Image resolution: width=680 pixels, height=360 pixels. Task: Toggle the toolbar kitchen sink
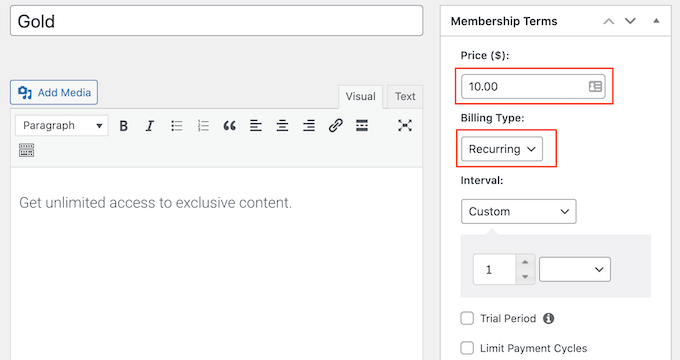click(x=26, y=150)
